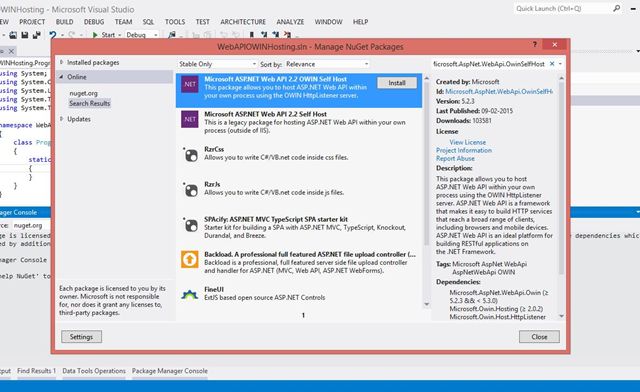
Task: Collapse the Online node
Action: point(61,76)
